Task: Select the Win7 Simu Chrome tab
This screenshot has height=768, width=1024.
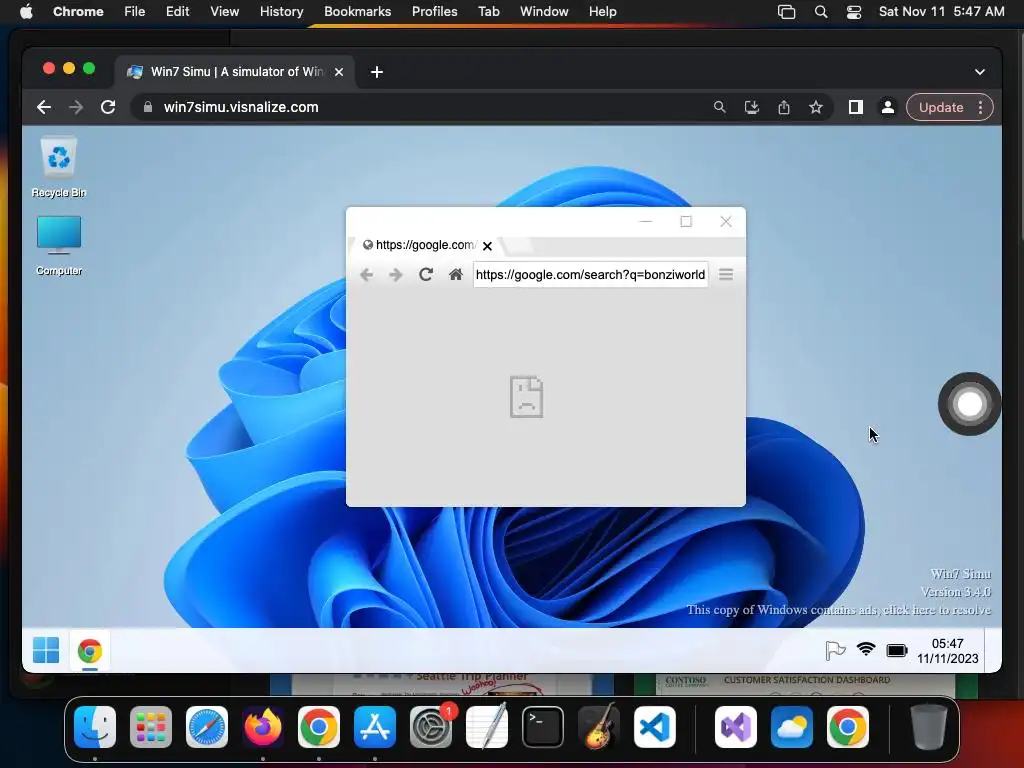Action: 235,72
